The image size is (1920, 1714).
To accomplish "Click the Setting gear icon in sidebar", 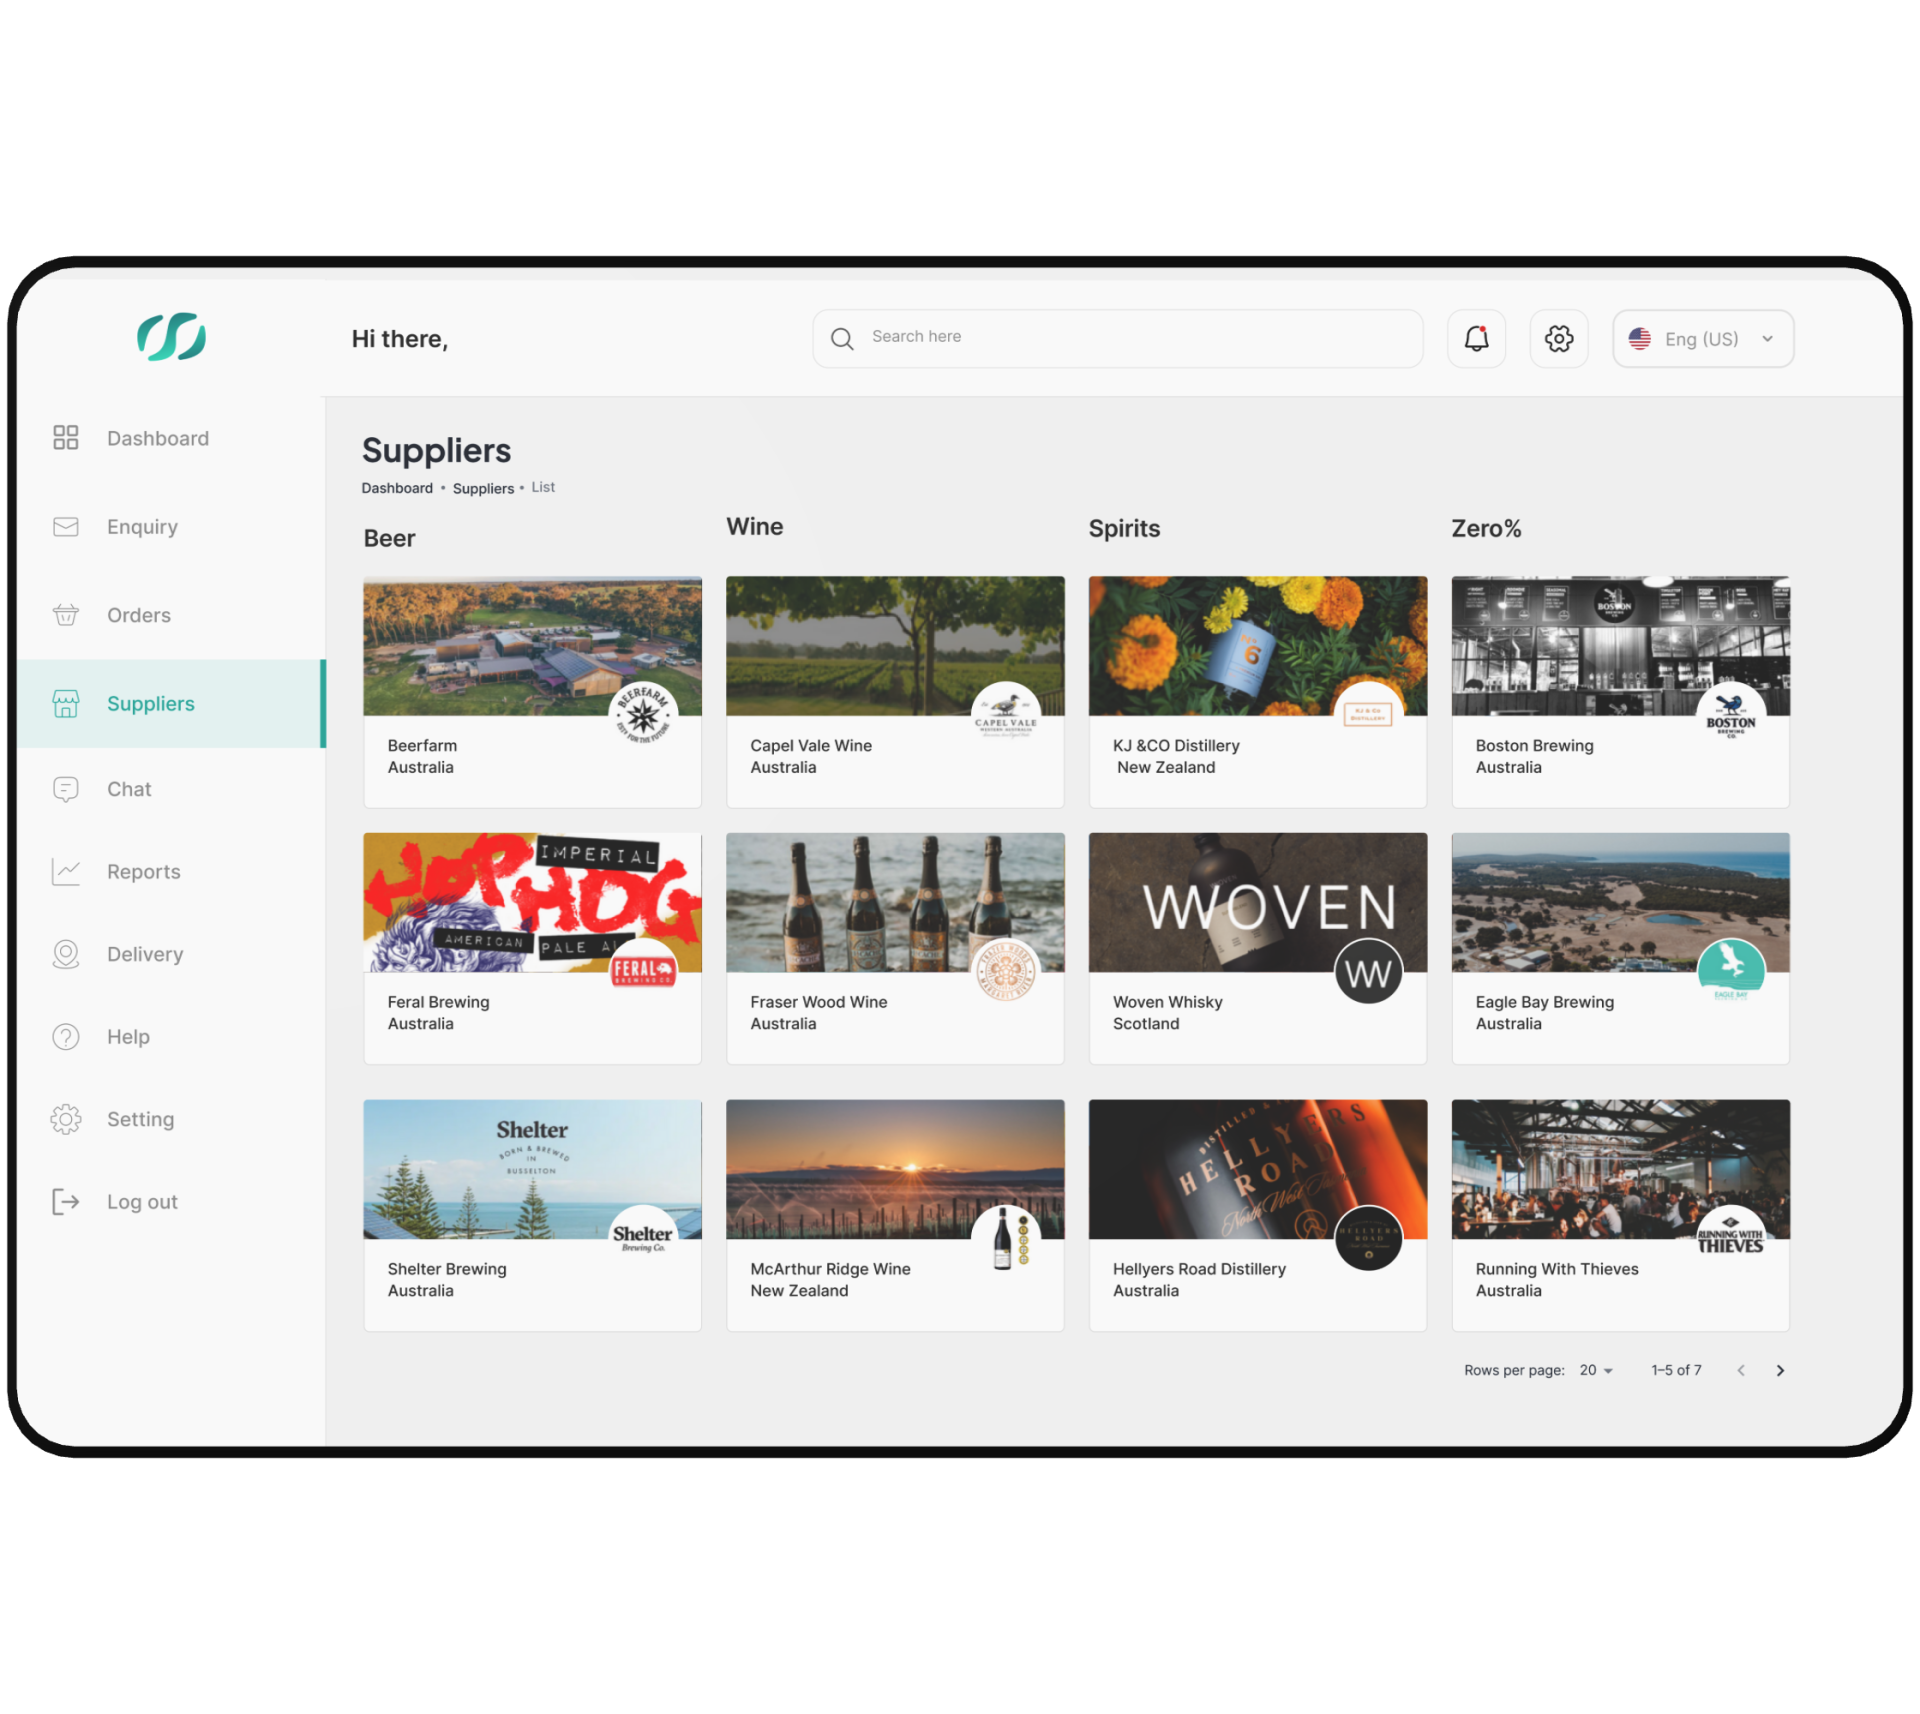I will [x=66, y=1118].
